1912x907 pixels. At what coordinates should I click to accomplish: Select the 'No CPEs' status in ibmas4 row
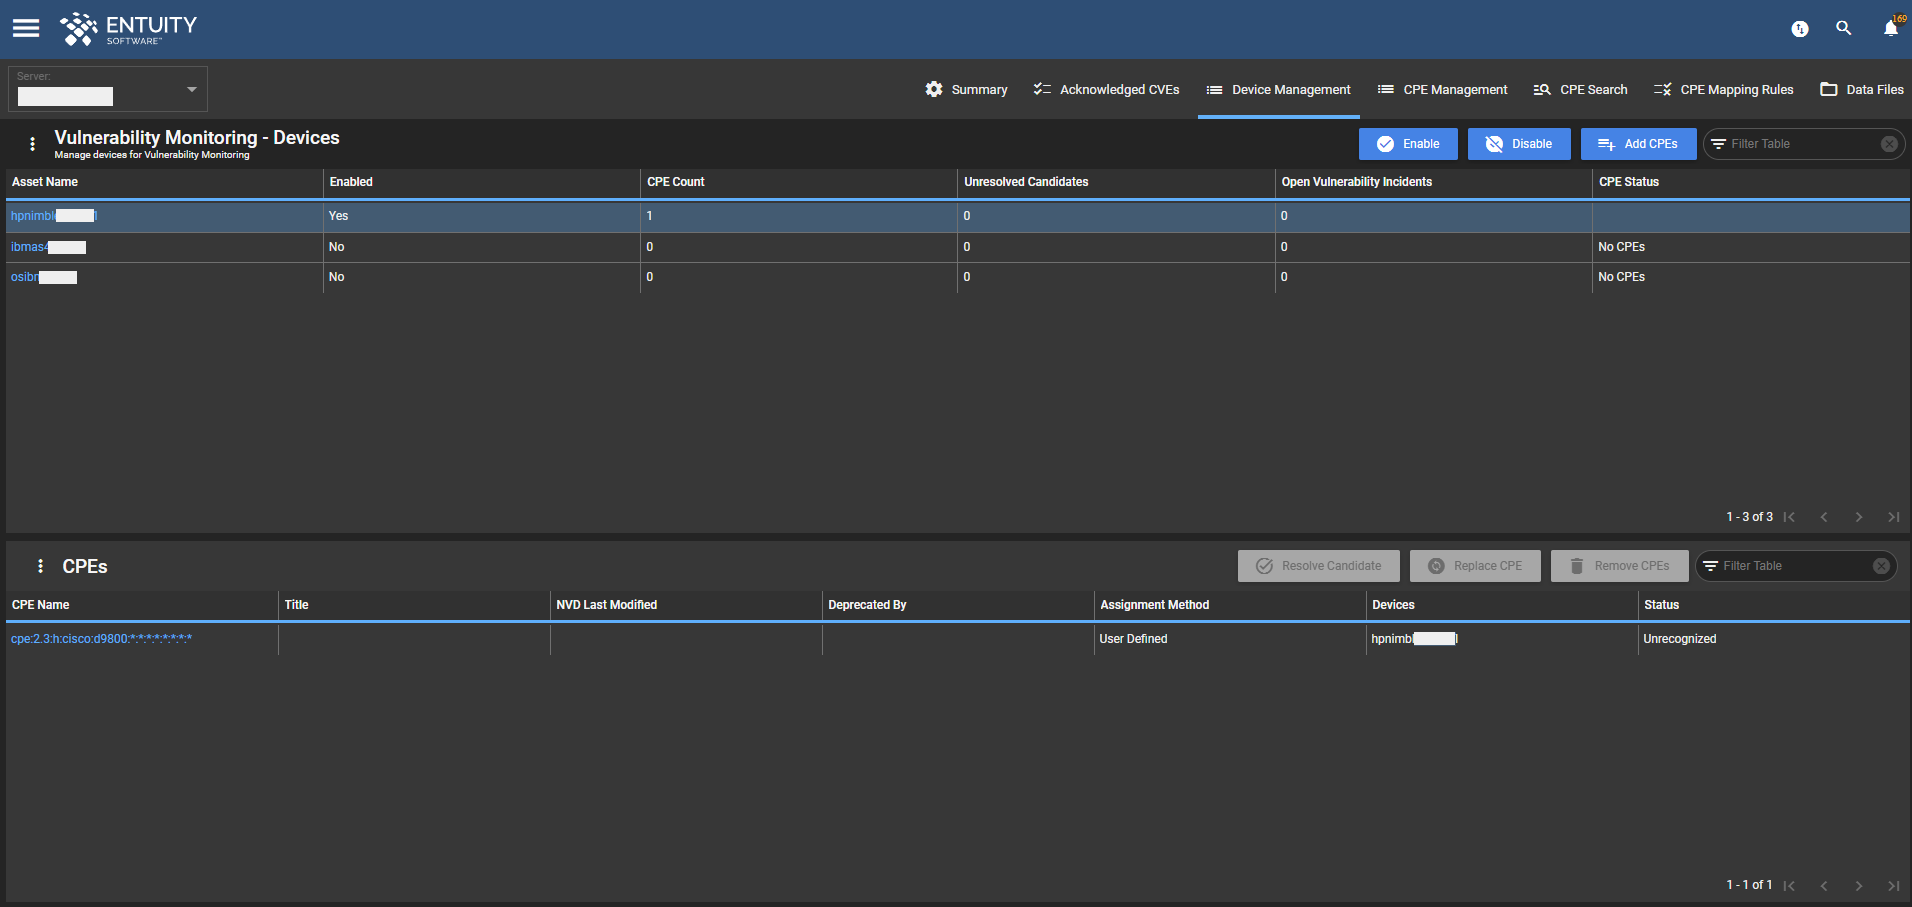1621,247
